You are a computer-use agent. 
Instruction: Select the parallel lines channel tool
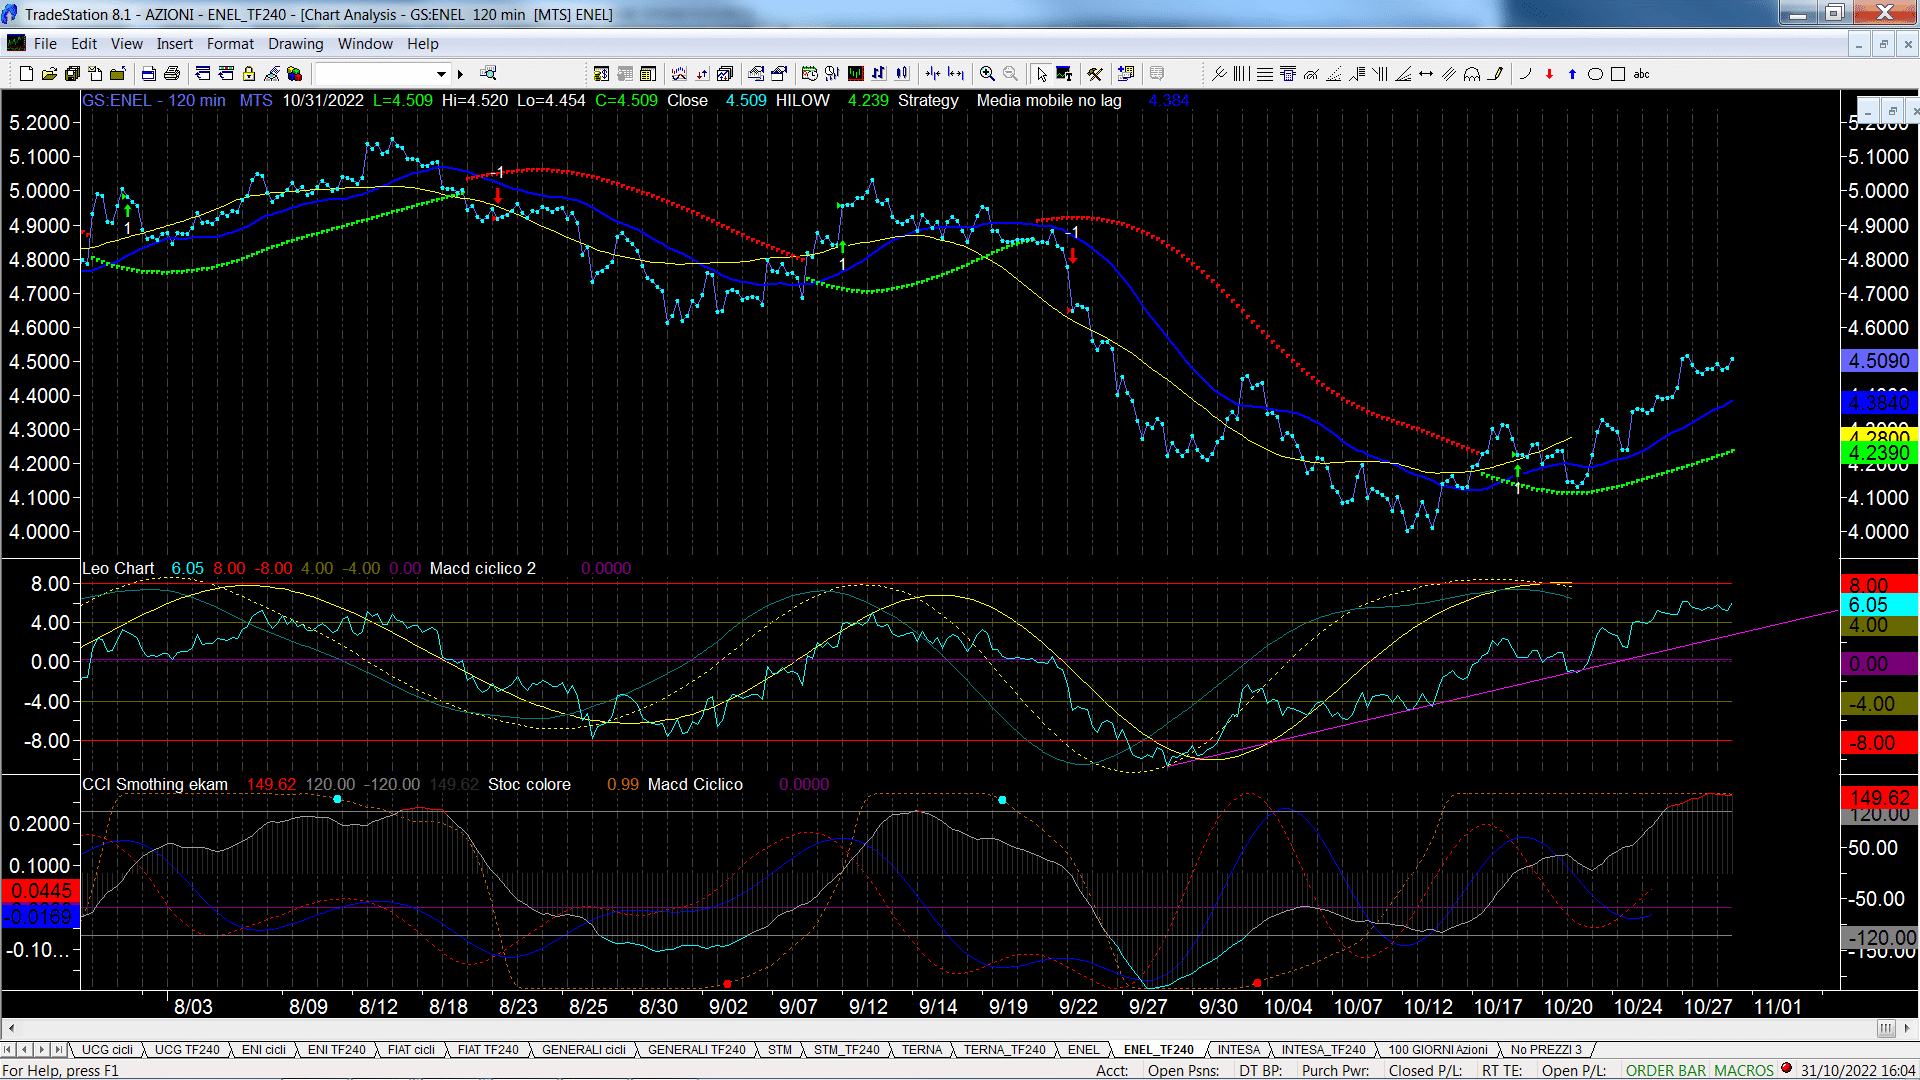pyautogui.click(x=1449, y=74)
